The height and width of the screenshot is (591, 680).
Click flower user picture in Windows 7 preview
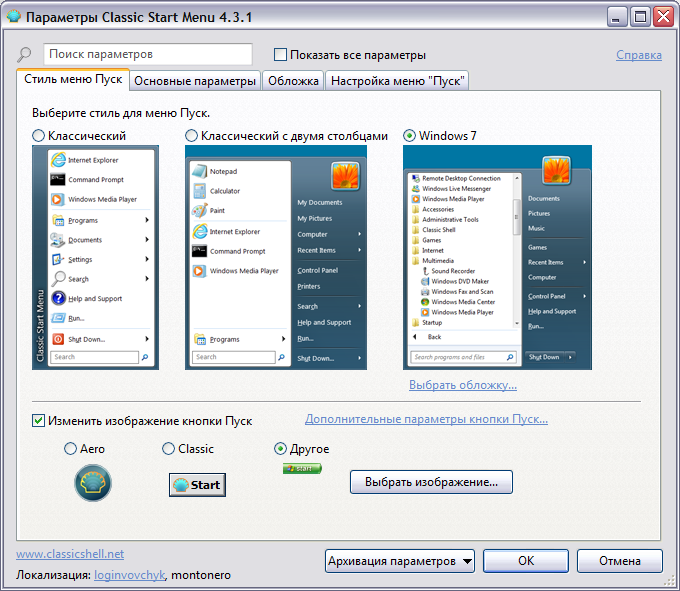point(556,170)
